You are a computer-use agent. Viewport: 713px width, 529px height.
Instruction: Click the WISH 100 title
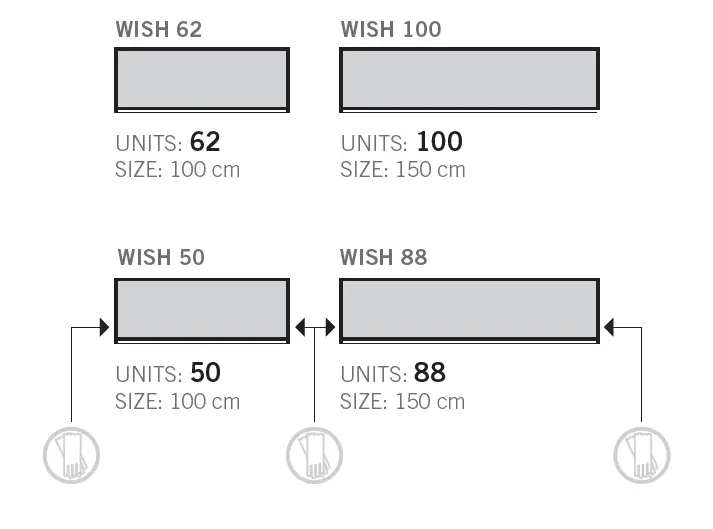pos(391,29)
